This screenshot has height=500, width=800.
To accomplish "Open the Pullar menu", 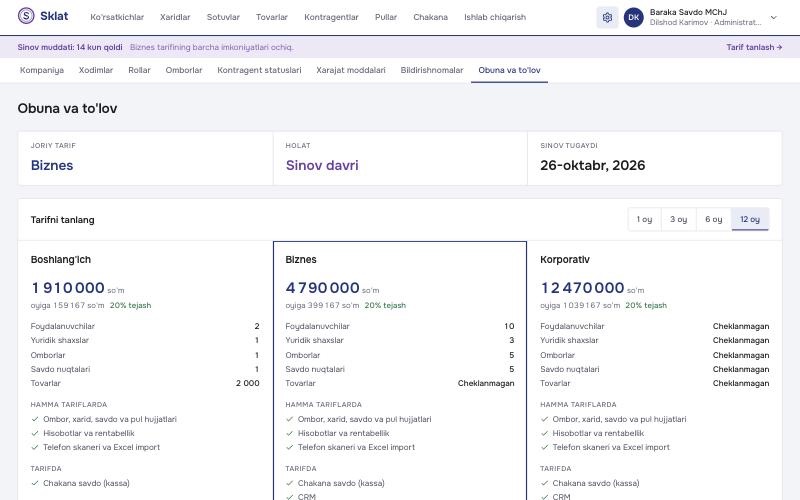I will click(x=386, y=17).
